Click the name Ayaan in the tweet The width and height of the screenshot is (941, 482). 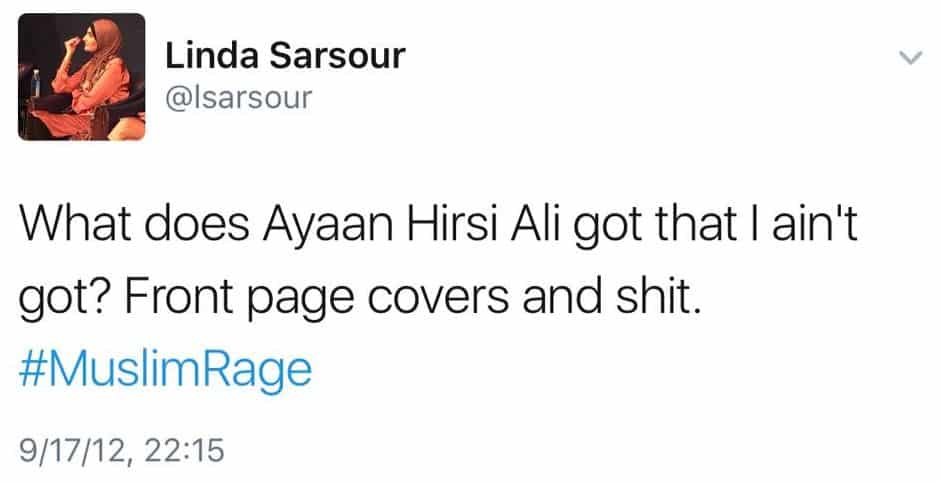pyautogui.click(x=328, y=224)
